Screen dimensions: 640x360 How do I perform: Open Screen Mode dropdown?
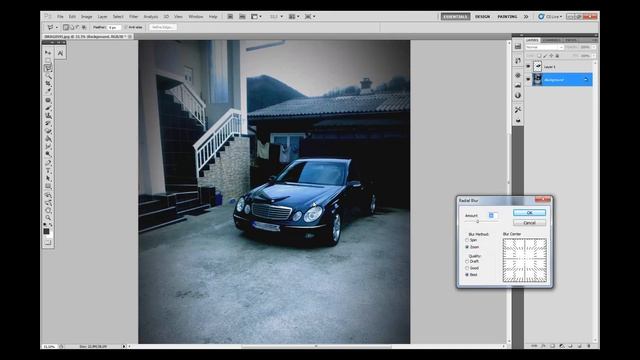(310, 17)
